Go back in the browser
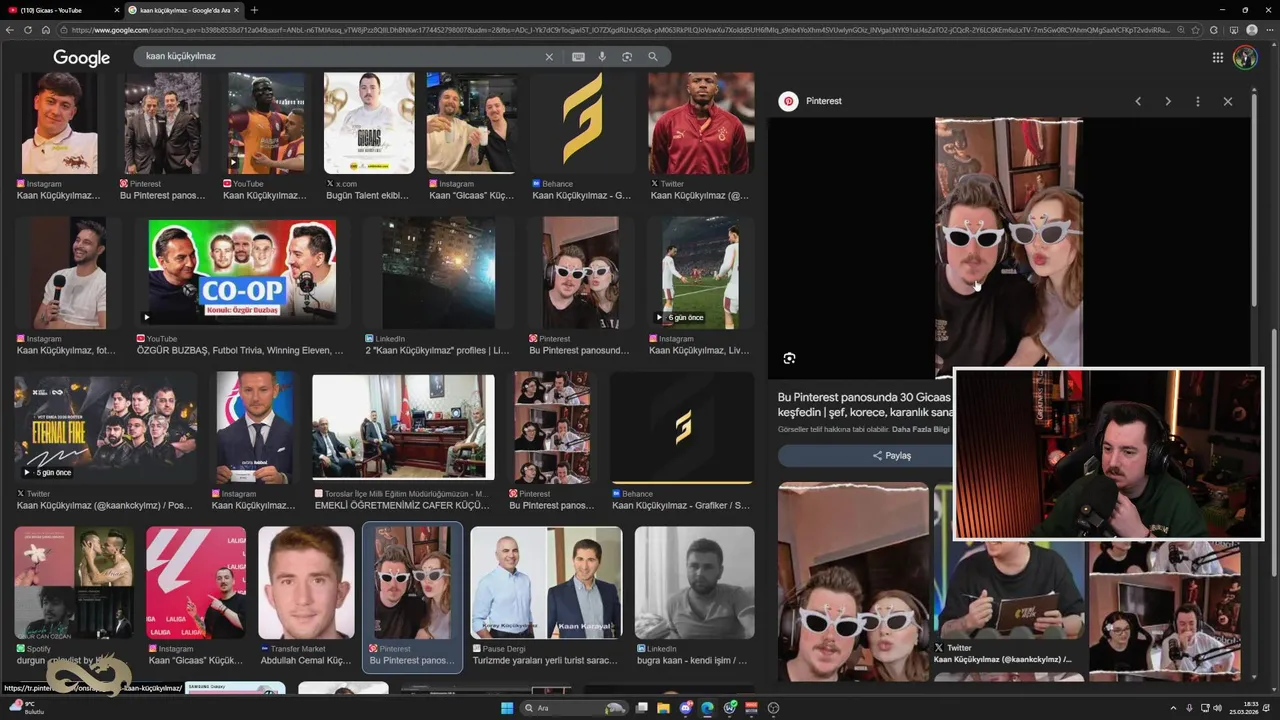This screenshot has width=1280, height=720. [x=10, y=30]
